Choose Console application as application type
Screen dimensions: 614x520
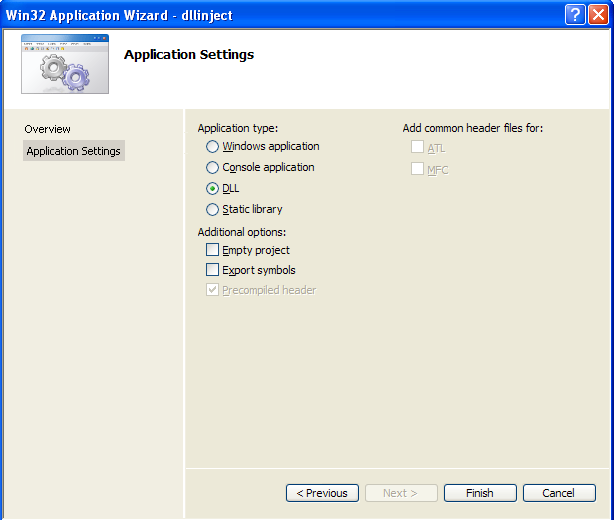(212, 168)
